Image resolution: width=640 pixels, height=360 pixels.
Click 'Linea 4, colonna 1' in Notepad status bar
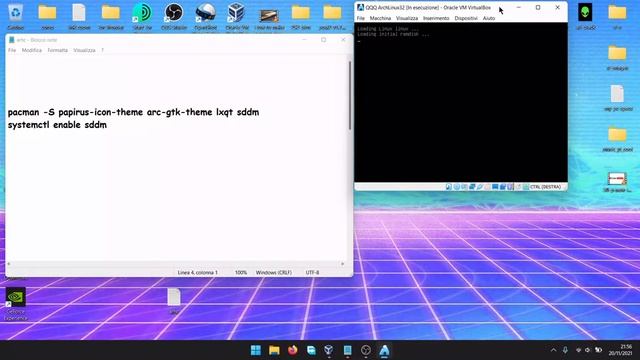tap(198, 272)
